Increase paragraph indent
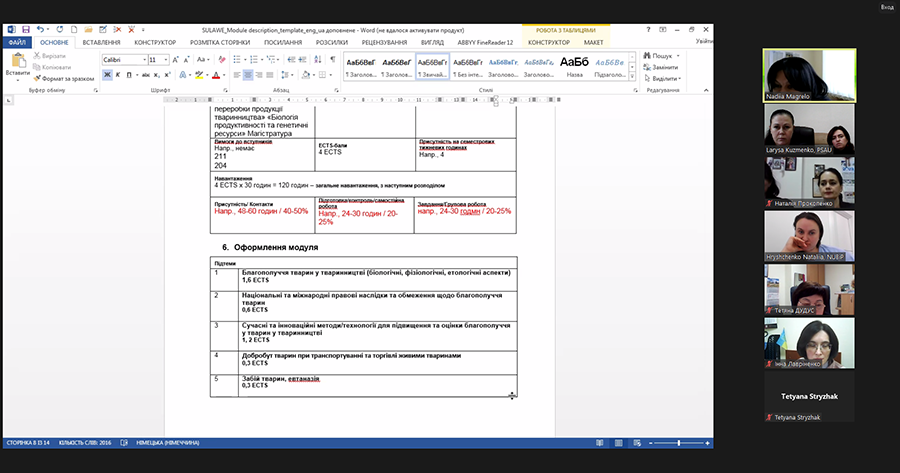The image size is (900, 473). pos(302,60)
